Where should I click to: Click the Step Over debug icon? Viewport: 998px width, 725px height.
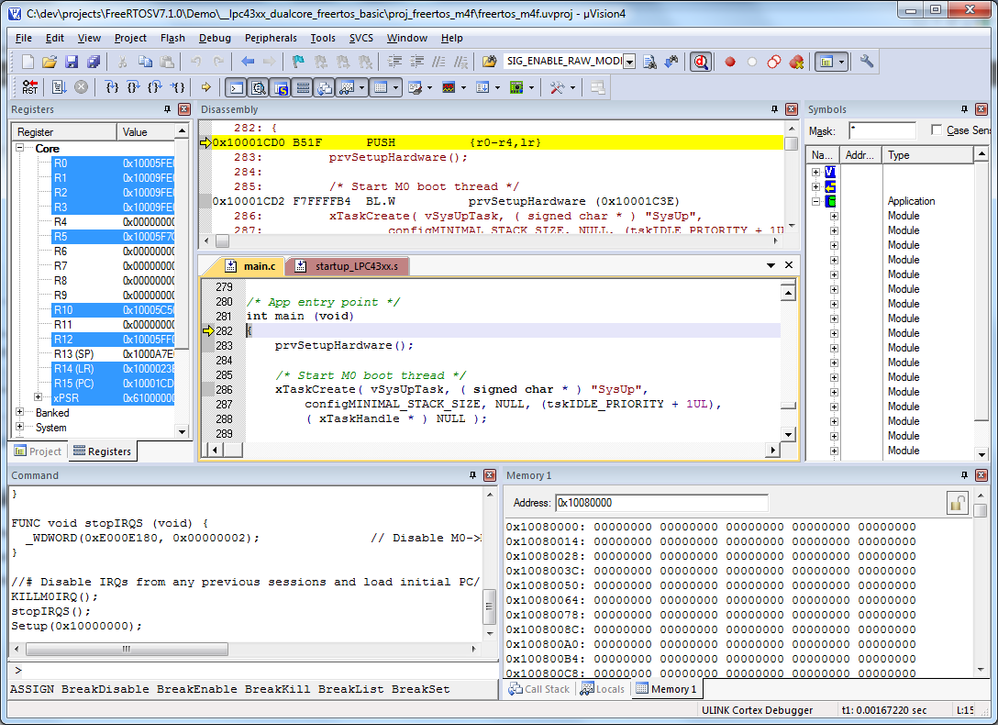point(134,87)
